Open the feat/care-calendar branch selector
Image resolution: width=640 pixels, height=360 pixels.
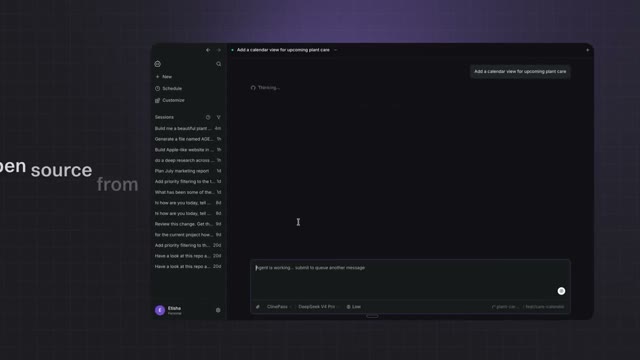(x=544, y=307)
